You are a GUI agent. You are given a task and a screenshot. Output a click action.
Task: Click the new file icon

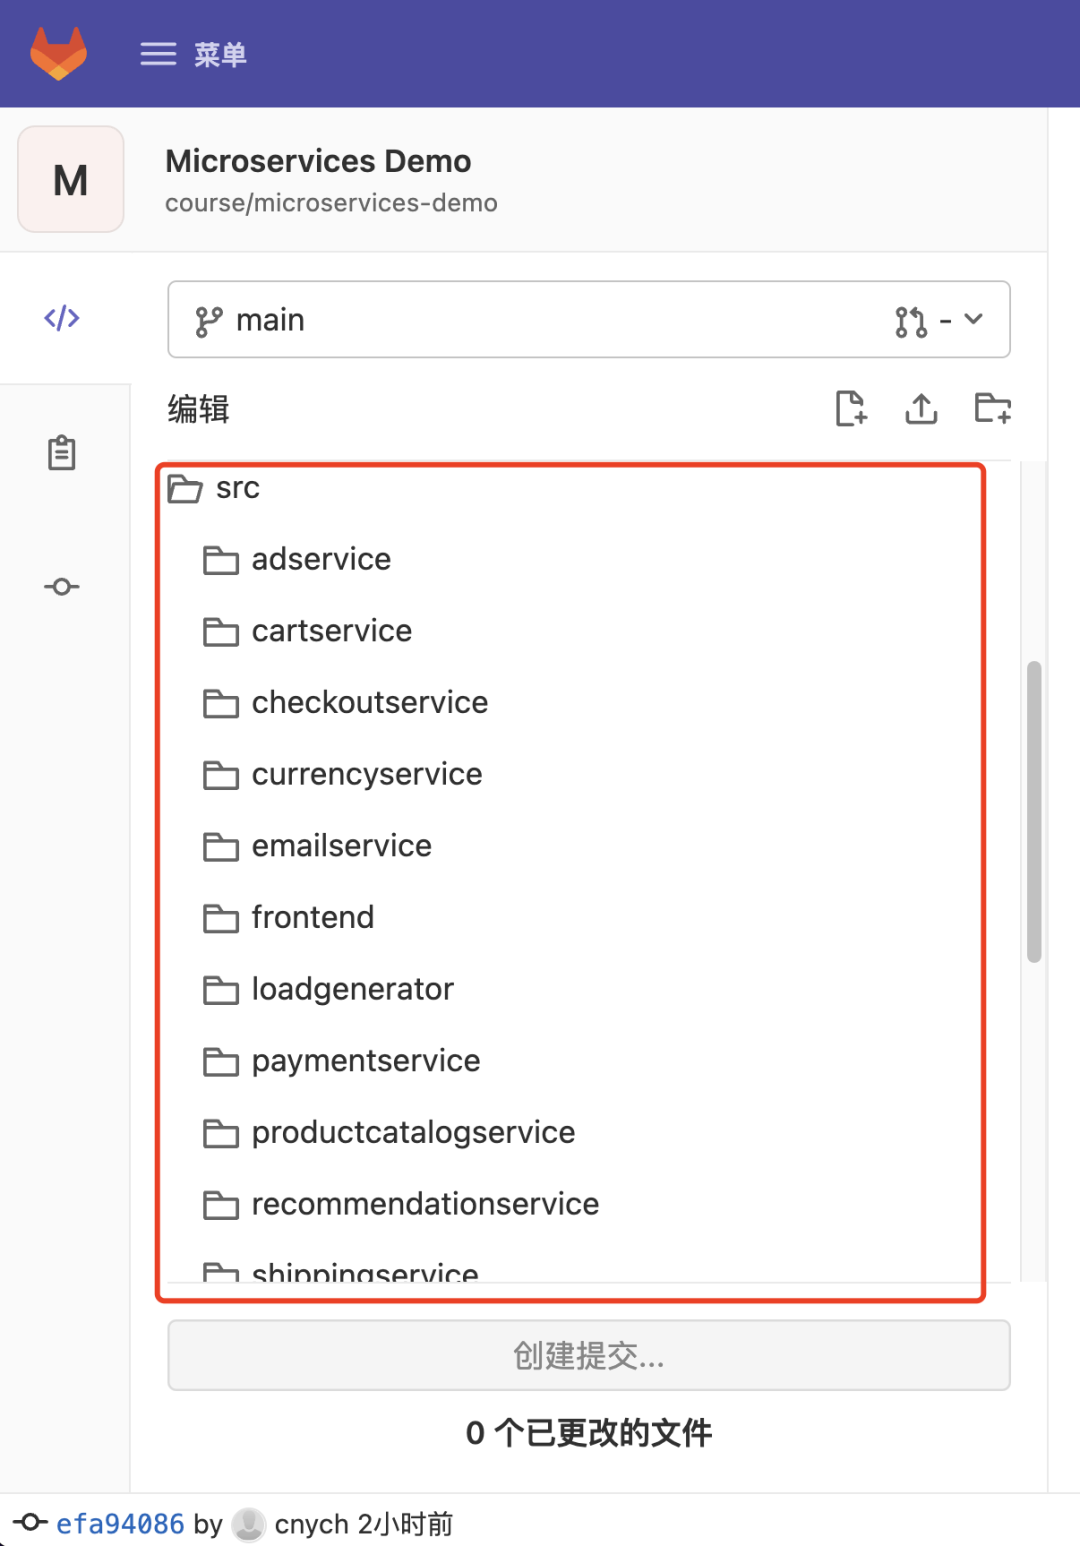(x=851, y=408)
